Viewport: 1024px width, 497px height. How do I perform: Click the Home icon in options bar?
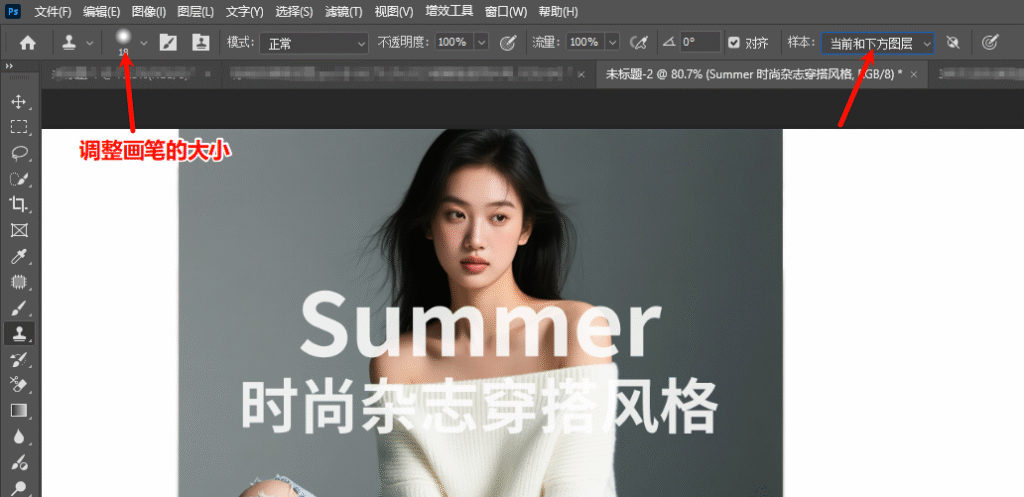point(27,43)
